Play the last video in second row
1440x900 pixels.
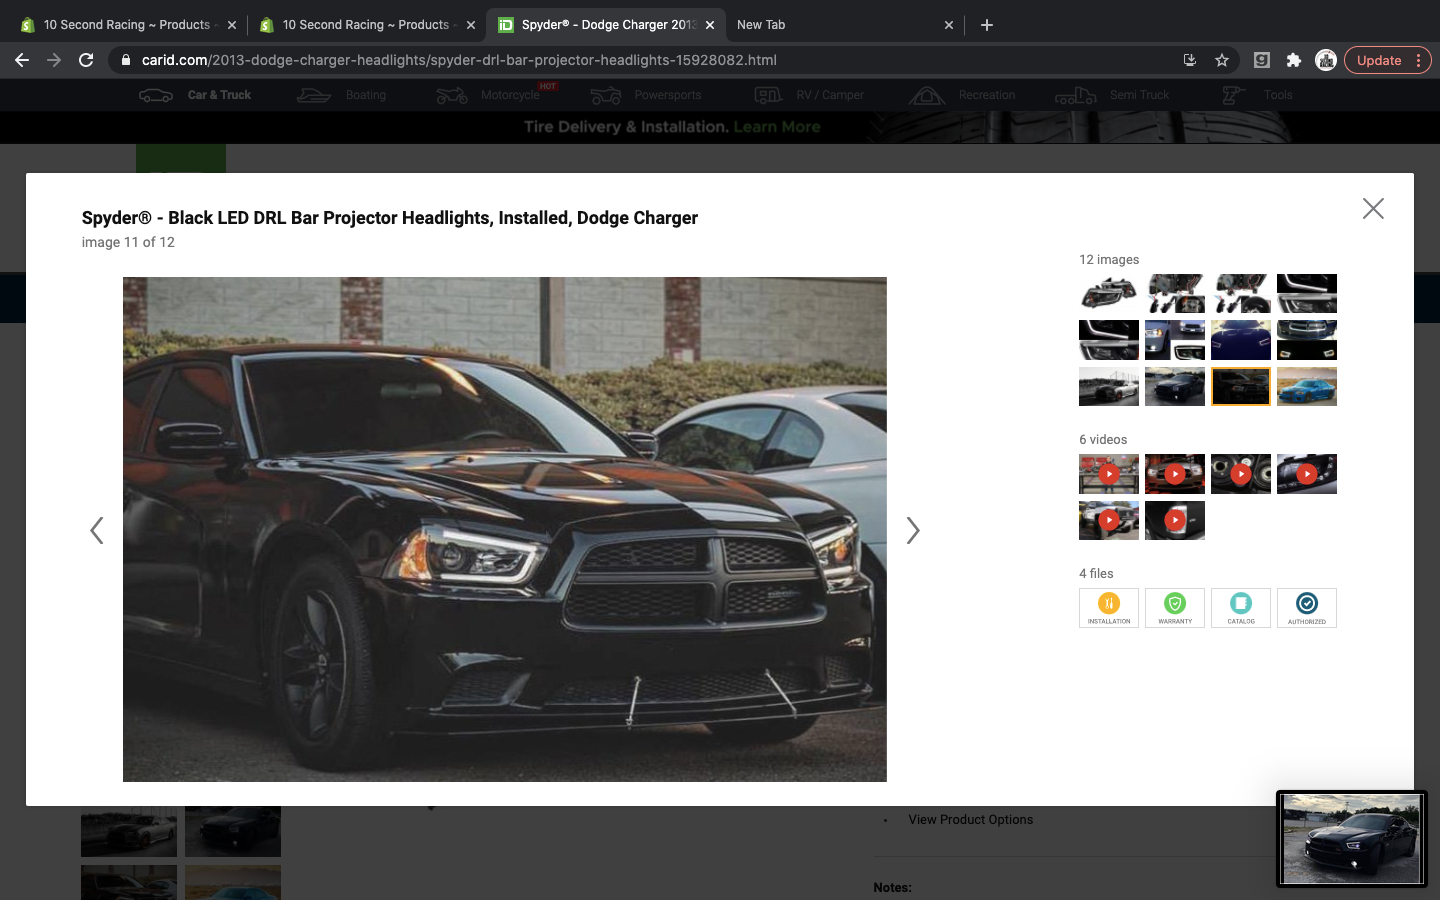click(x=1174, y=520)
